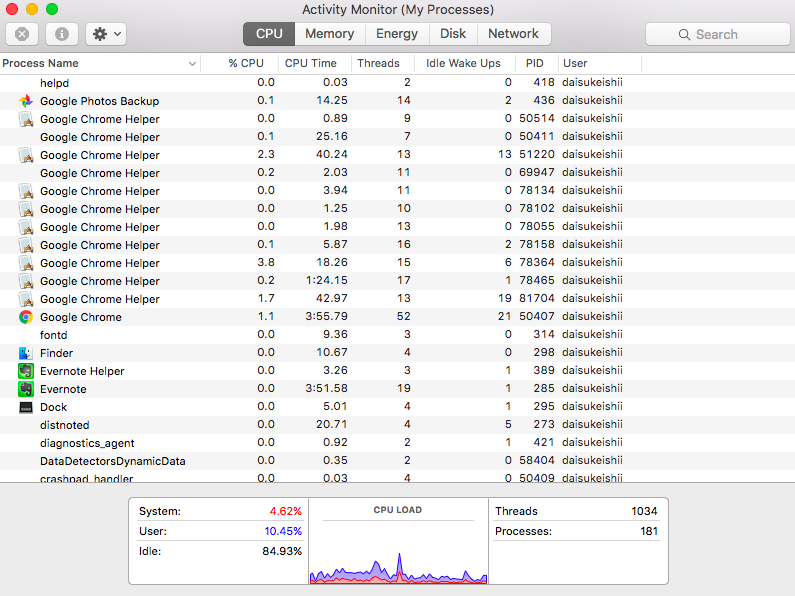Select Chrome Helper with PID 50411
The width and height of the screenshot is (795, 596).
[x=398, y=137]
